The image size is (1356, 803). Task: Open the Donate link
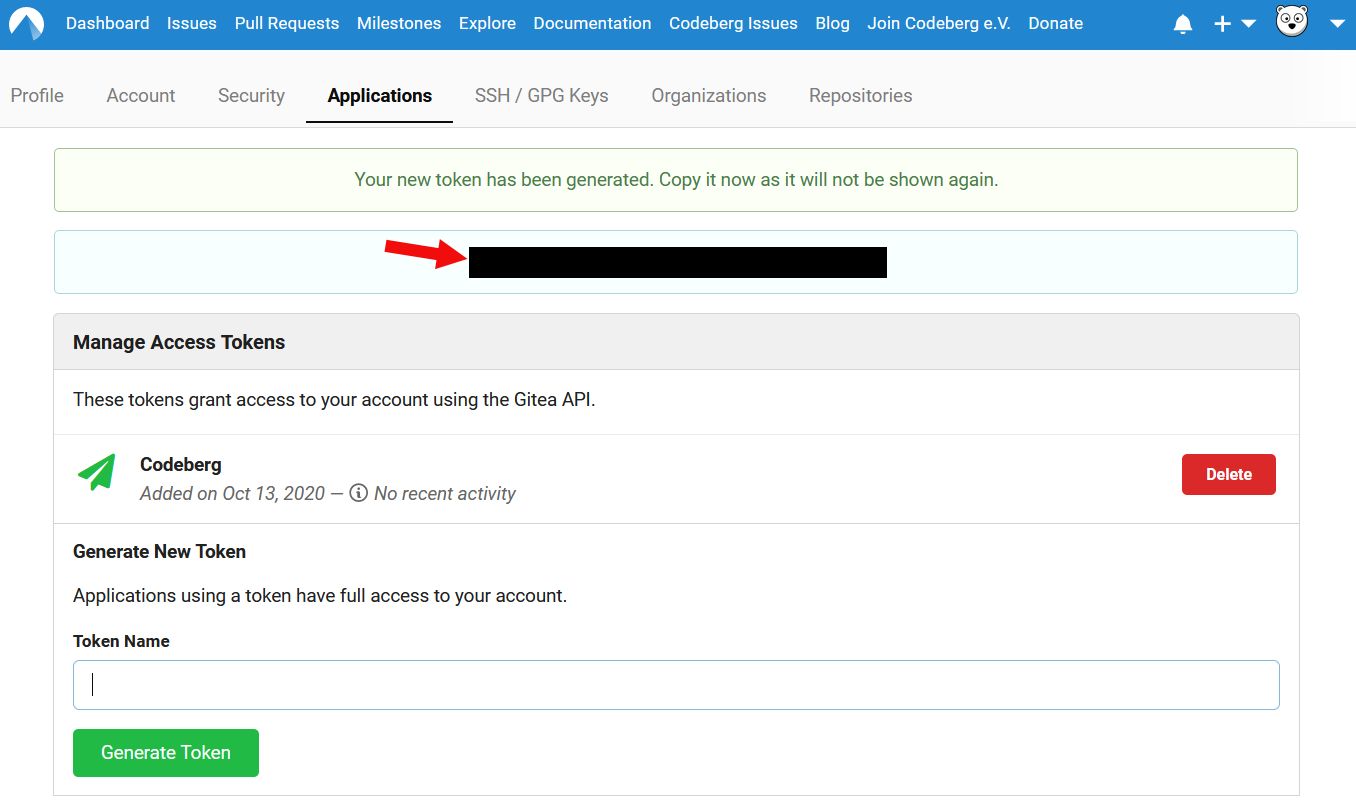(1055, 23)
